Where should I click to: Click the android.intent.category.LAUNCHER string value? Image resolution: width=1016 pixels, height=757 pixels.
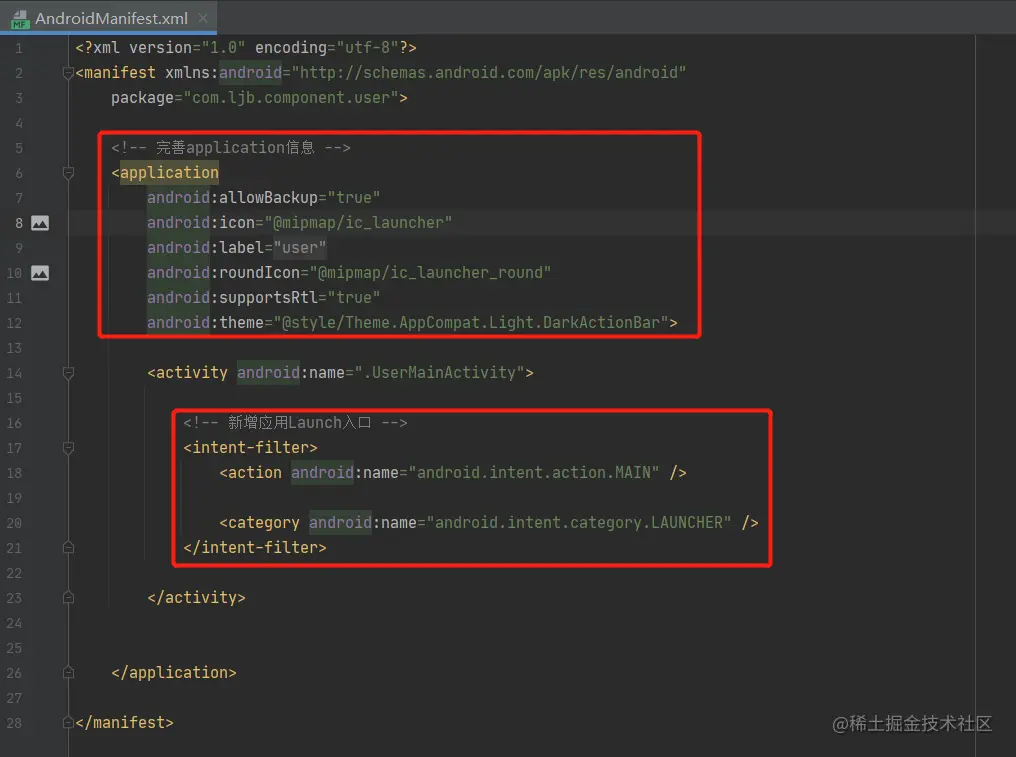[580, 522]
